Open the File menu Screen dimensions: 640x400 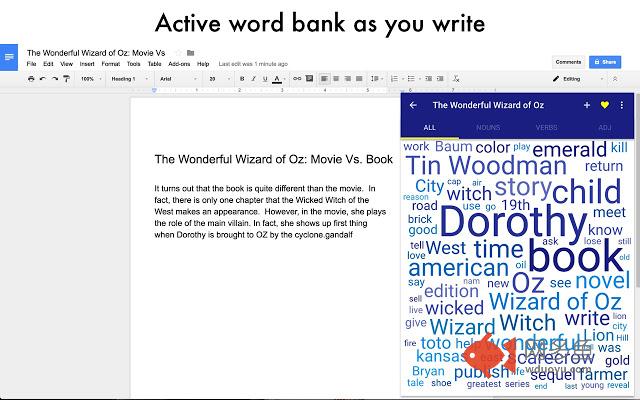coord(31,64)
